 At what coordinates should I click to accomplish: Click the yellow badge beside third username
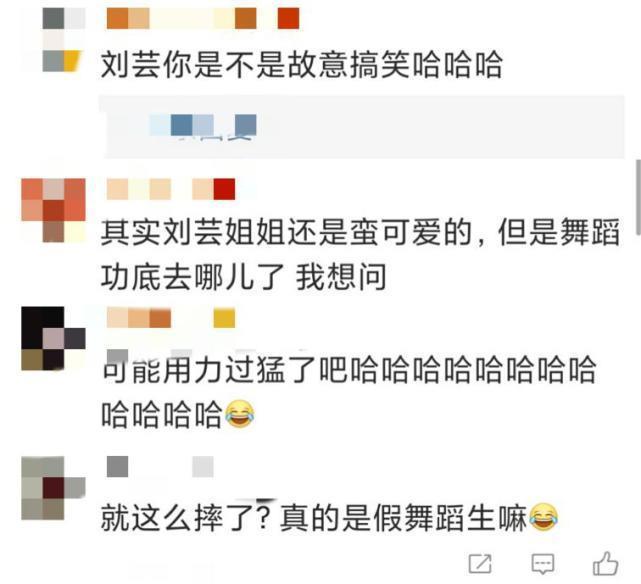click(x=224, y=319)
